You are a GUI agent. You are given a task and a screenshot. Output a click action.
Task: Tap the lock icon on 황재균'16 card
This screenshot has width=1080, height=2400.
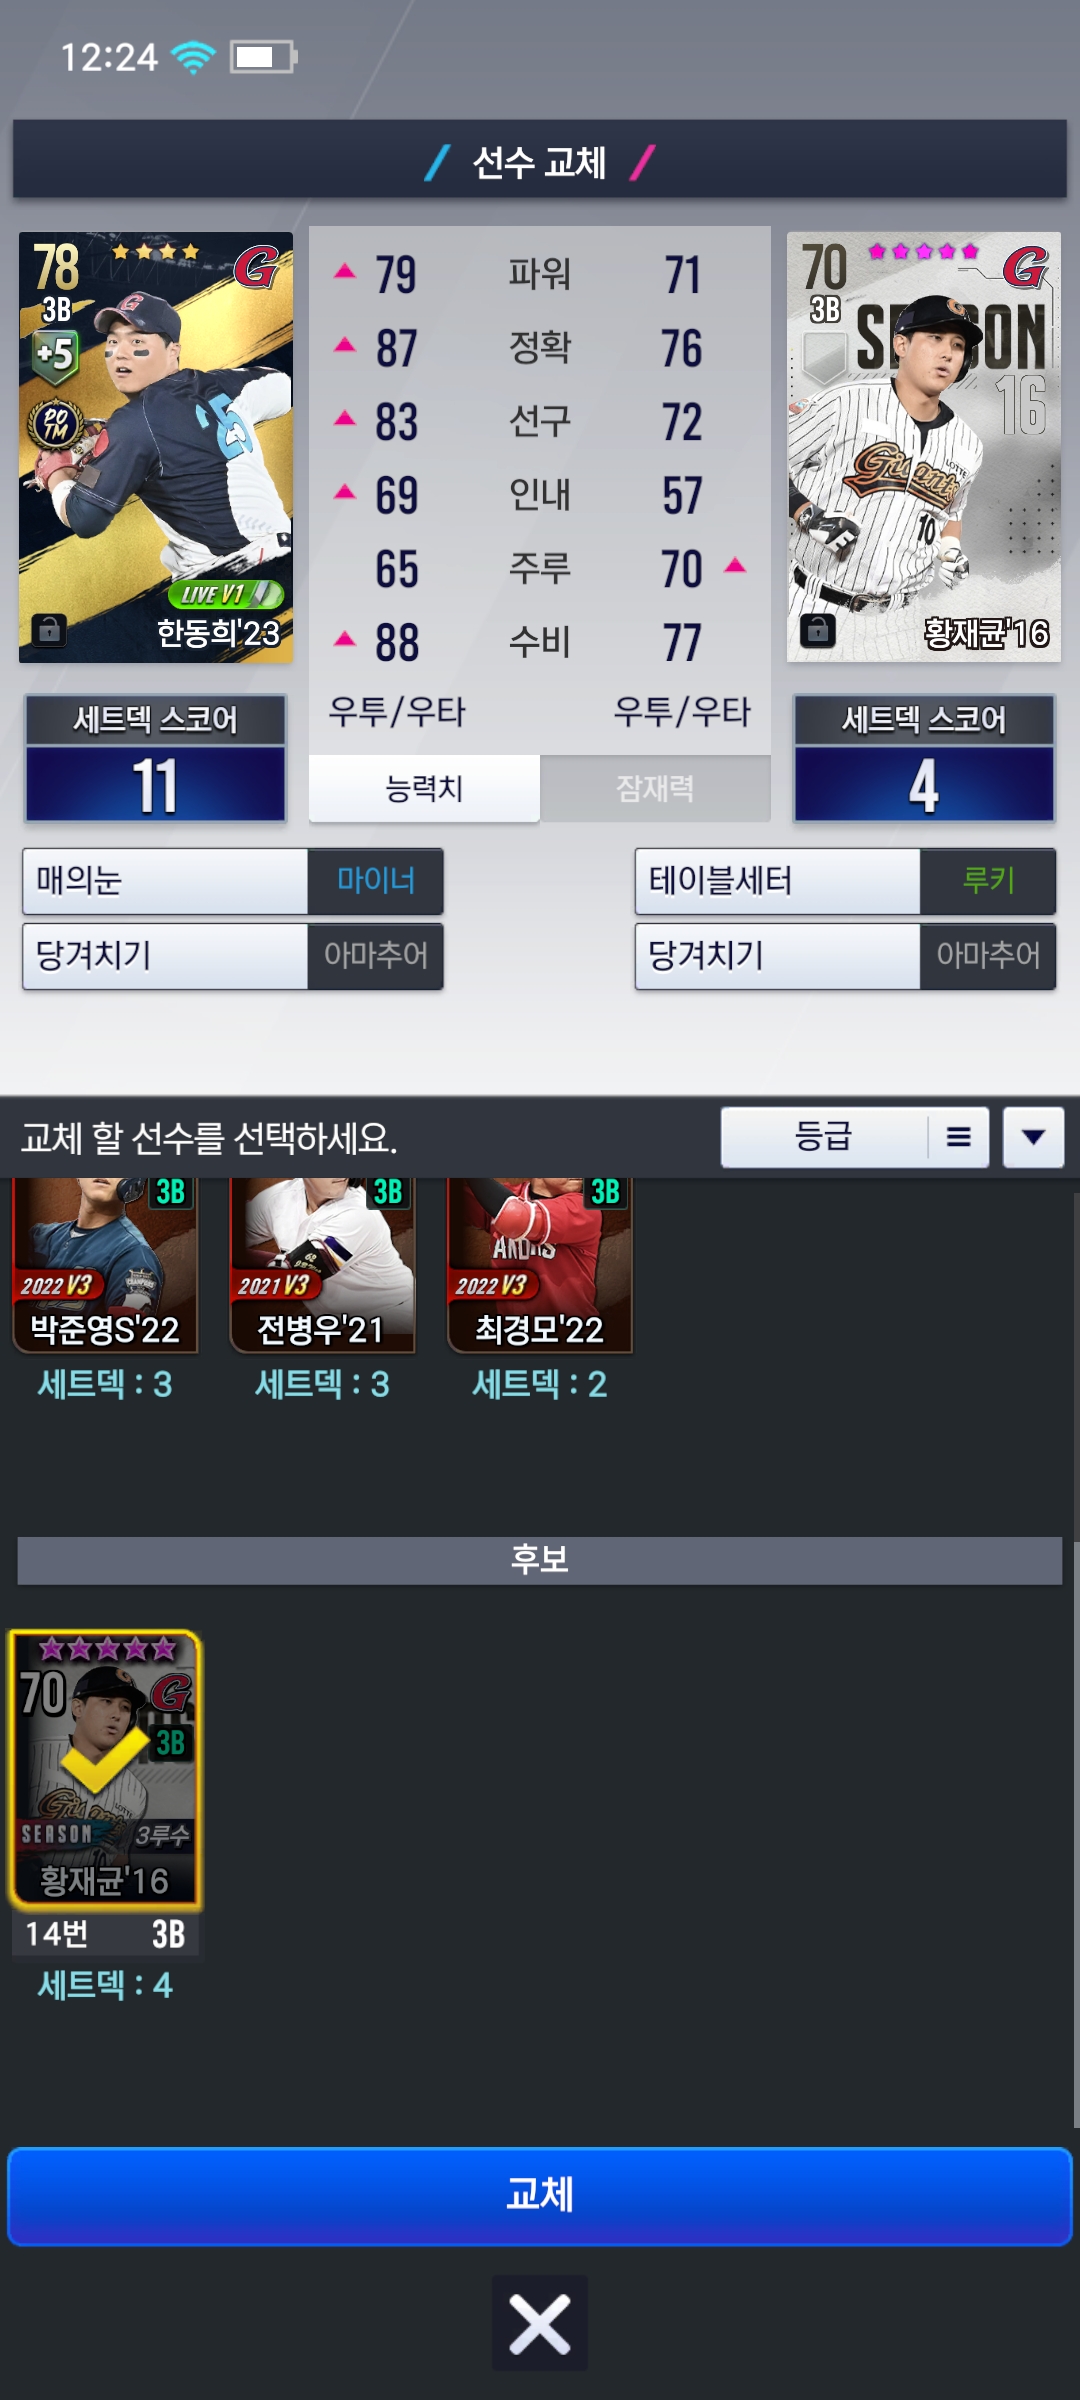817,630
